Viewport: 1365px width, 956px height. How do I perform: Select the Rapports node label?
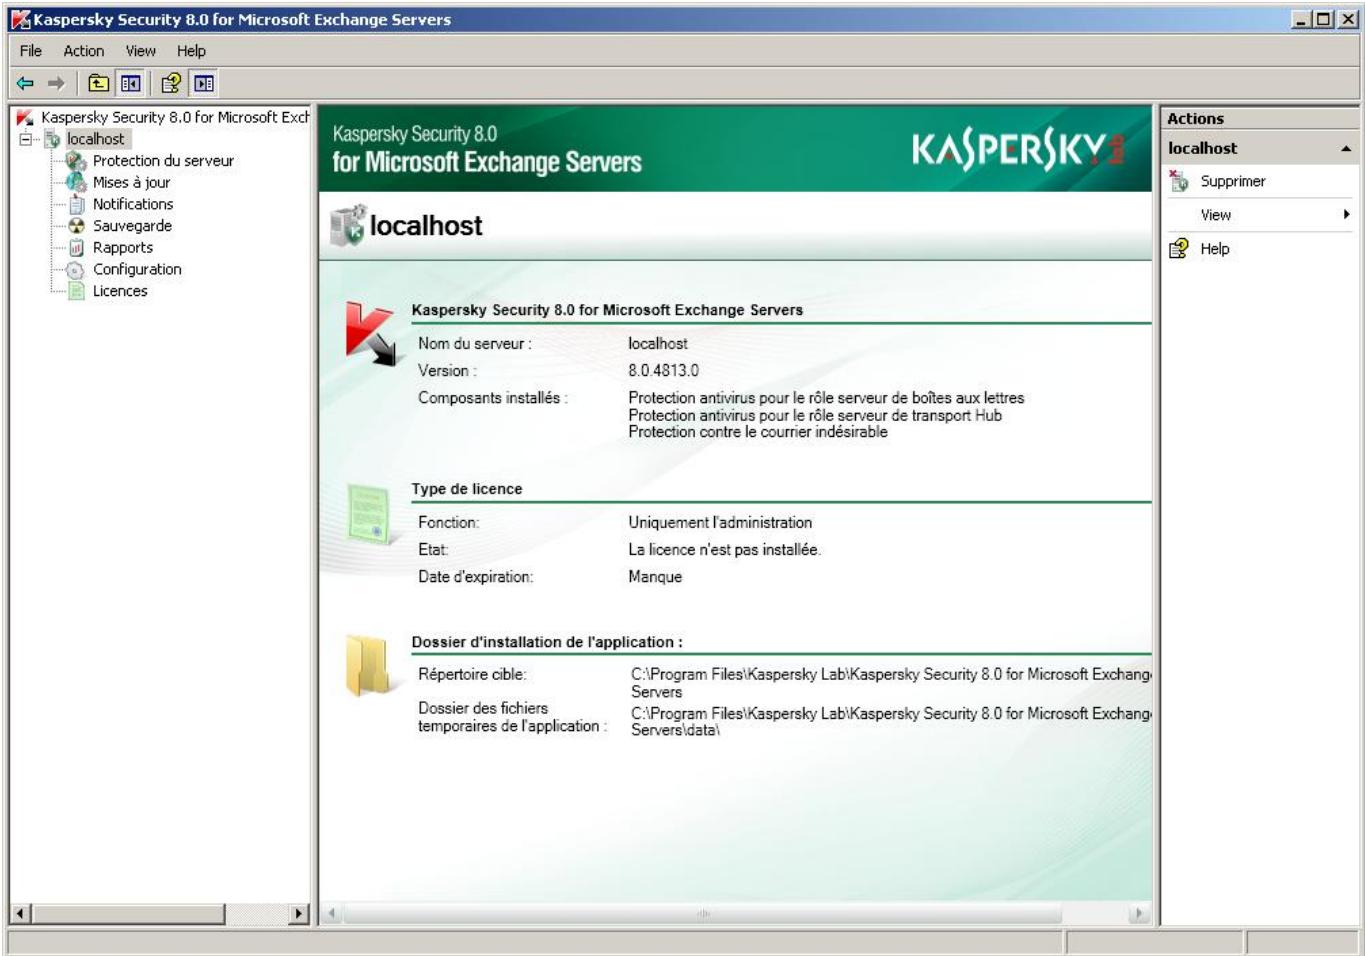click(x=123, y=248)
